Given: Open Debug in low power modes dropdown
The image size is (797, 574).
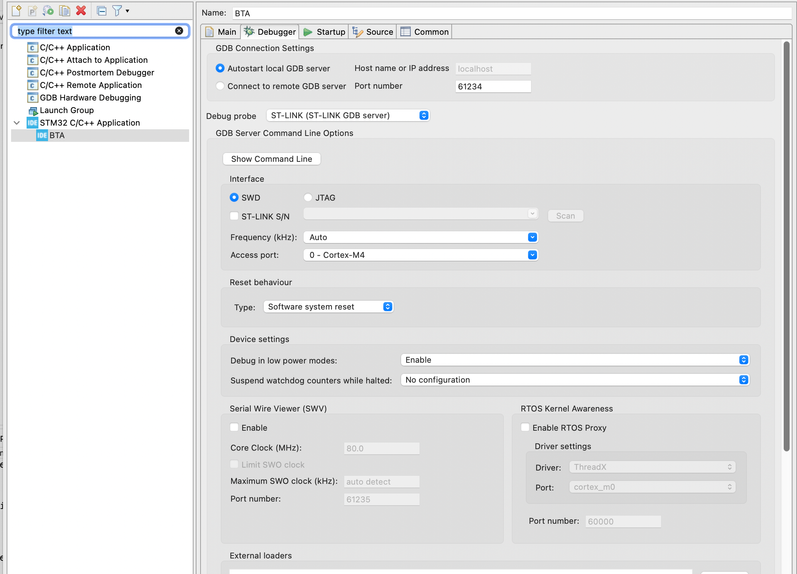Looking at the screenshot, I should click(575, 360).
